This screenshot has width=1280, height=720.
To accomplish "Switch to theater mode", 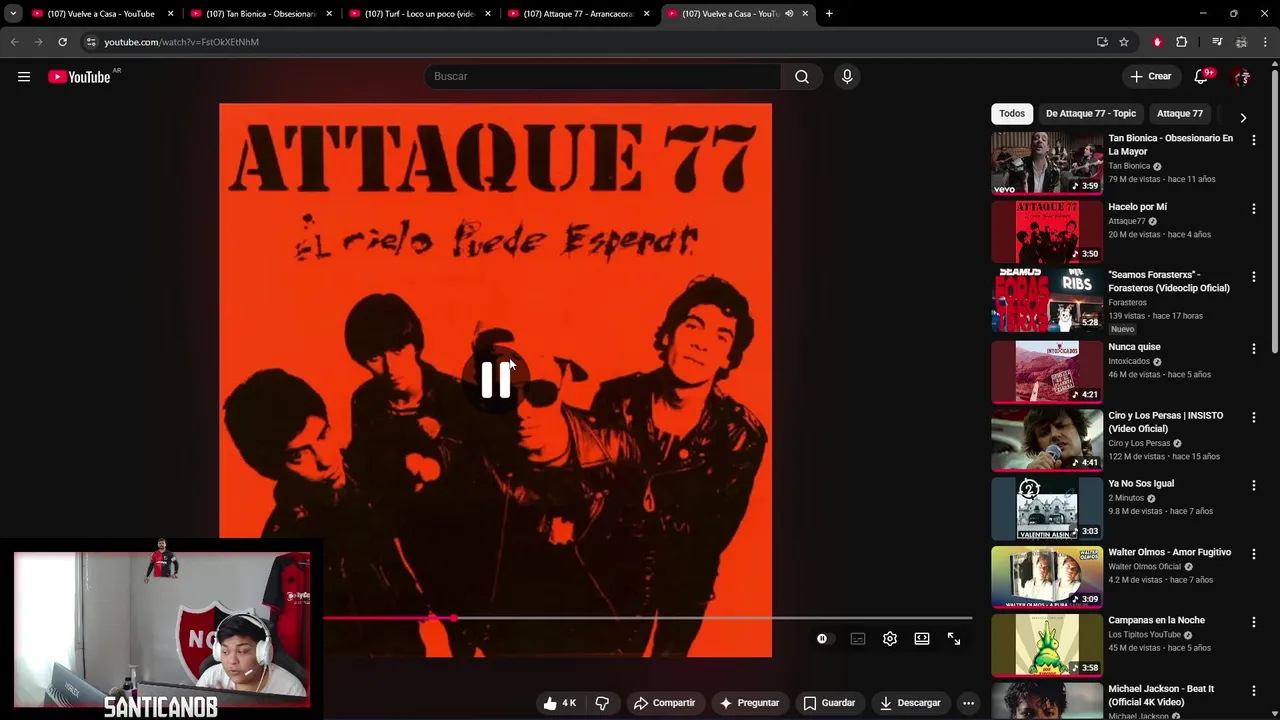I will tap(922, 639).
